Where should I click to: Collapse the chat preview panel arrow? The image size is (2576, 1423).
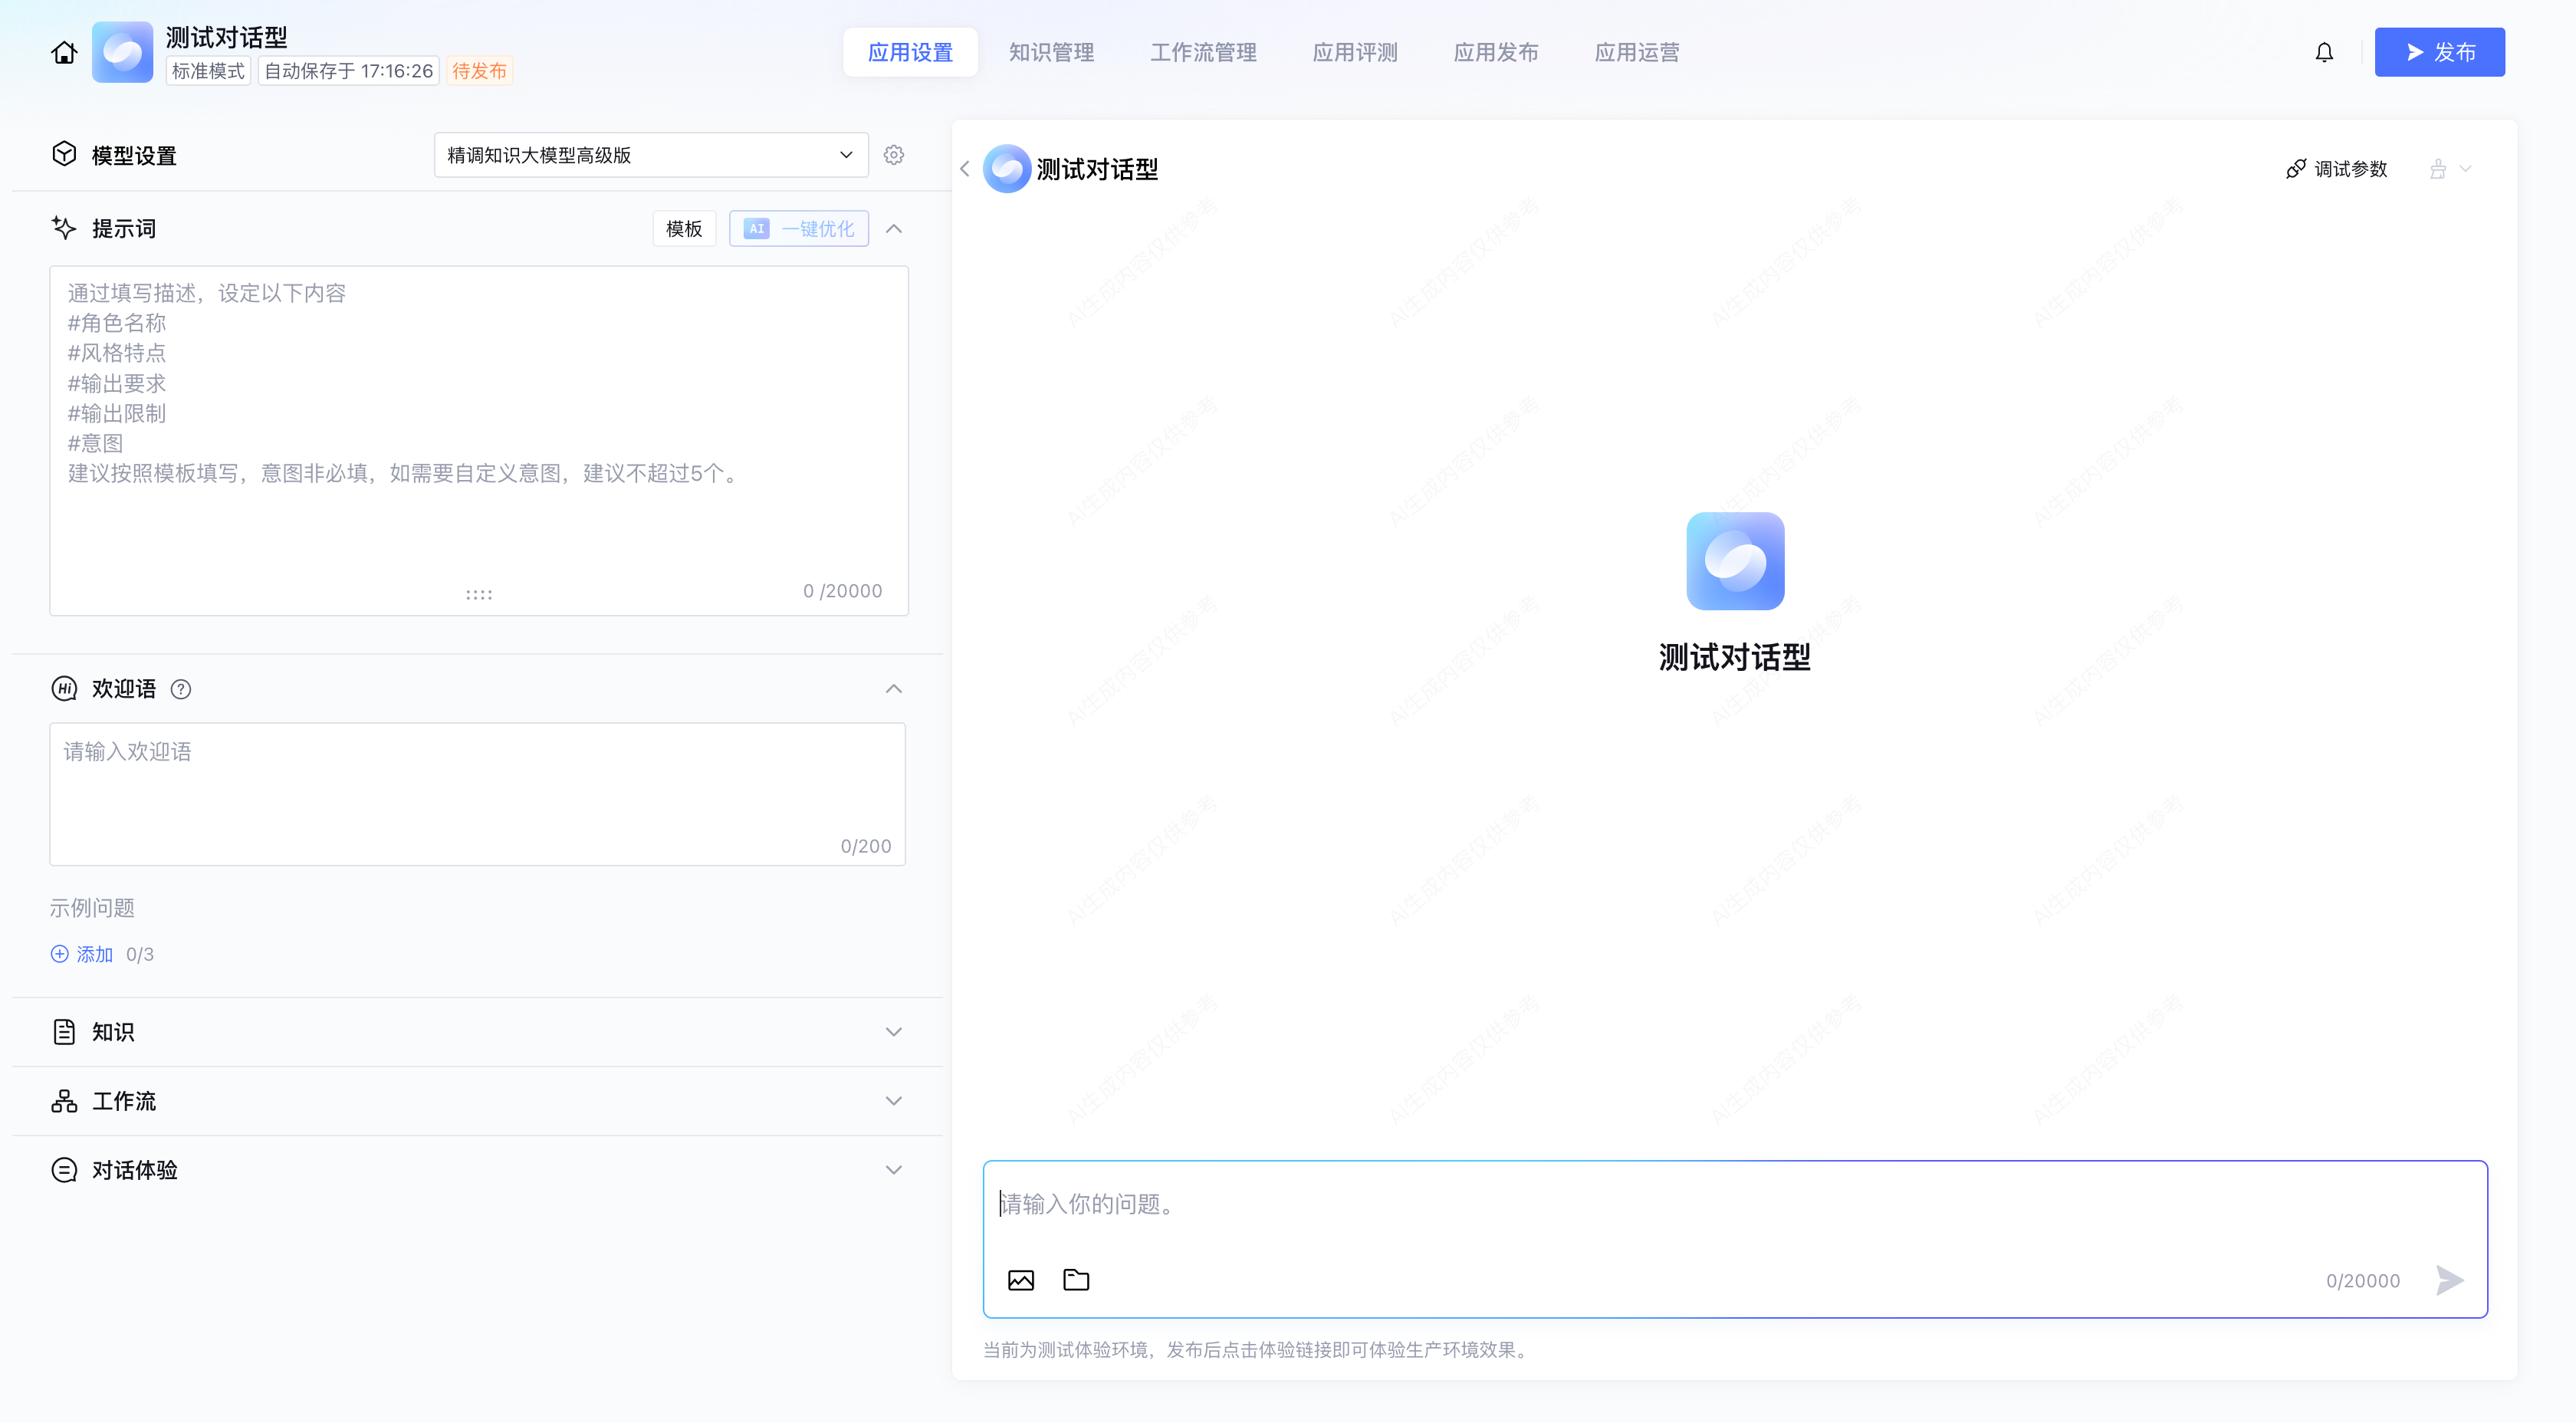point(965,169)
